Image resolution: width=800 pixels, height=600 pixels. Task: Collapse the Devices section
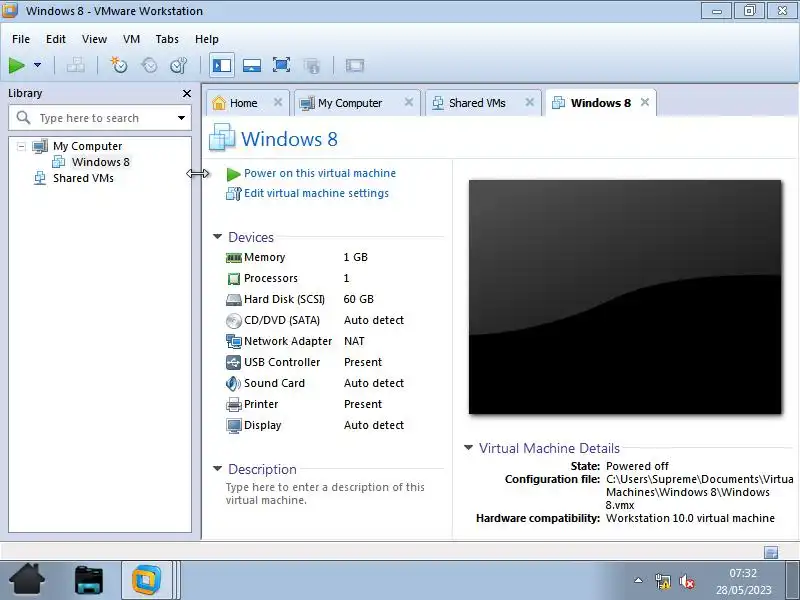click(x=217, y=237)
